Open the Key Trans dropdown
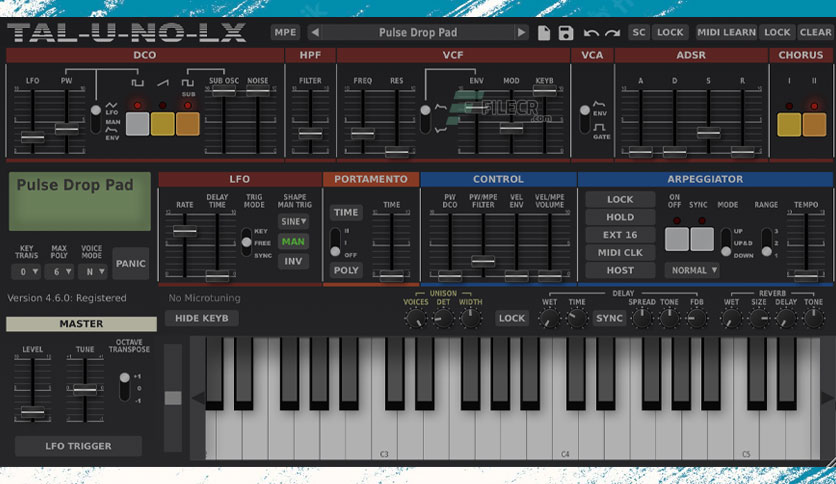This screenshot has width=836, height=484. tap(27, 272)
